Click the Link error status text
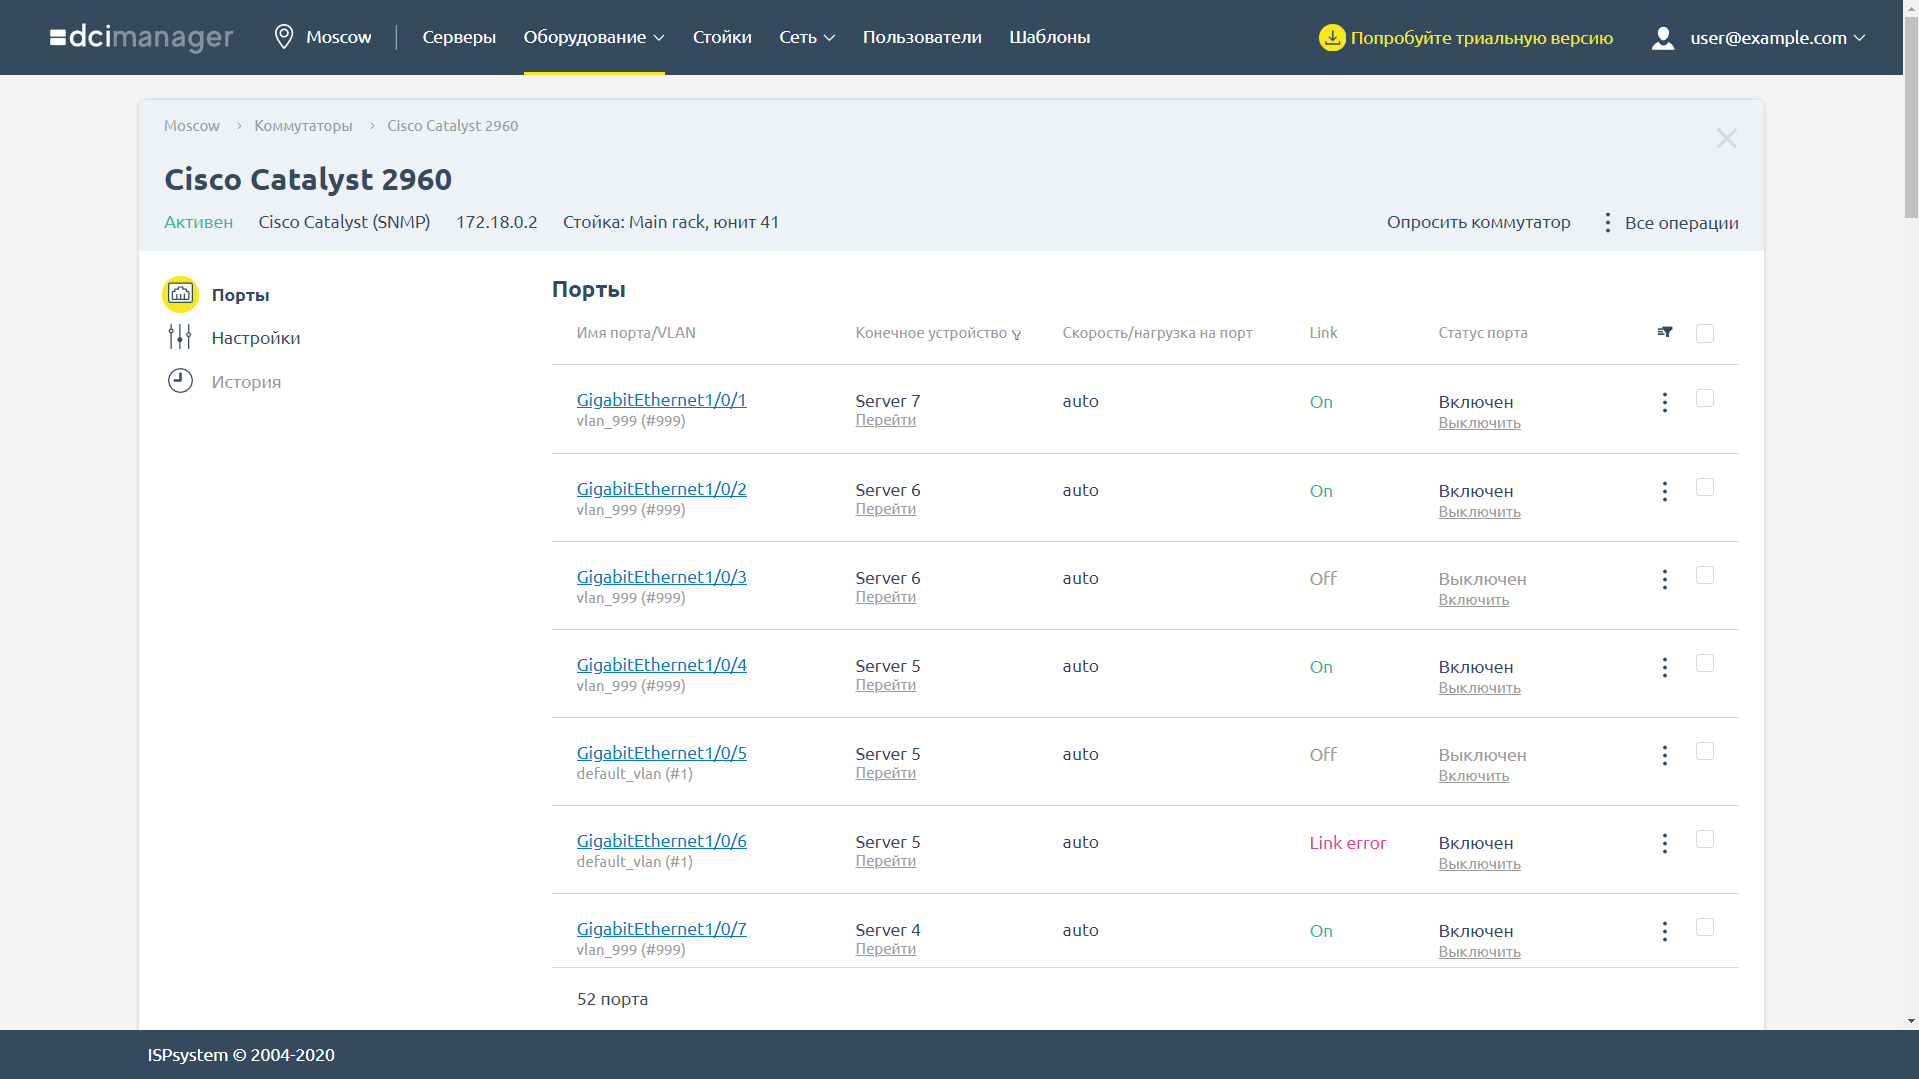Image resolution: width=1919 pixels, height=1079 pixels. pos(1347,843)
